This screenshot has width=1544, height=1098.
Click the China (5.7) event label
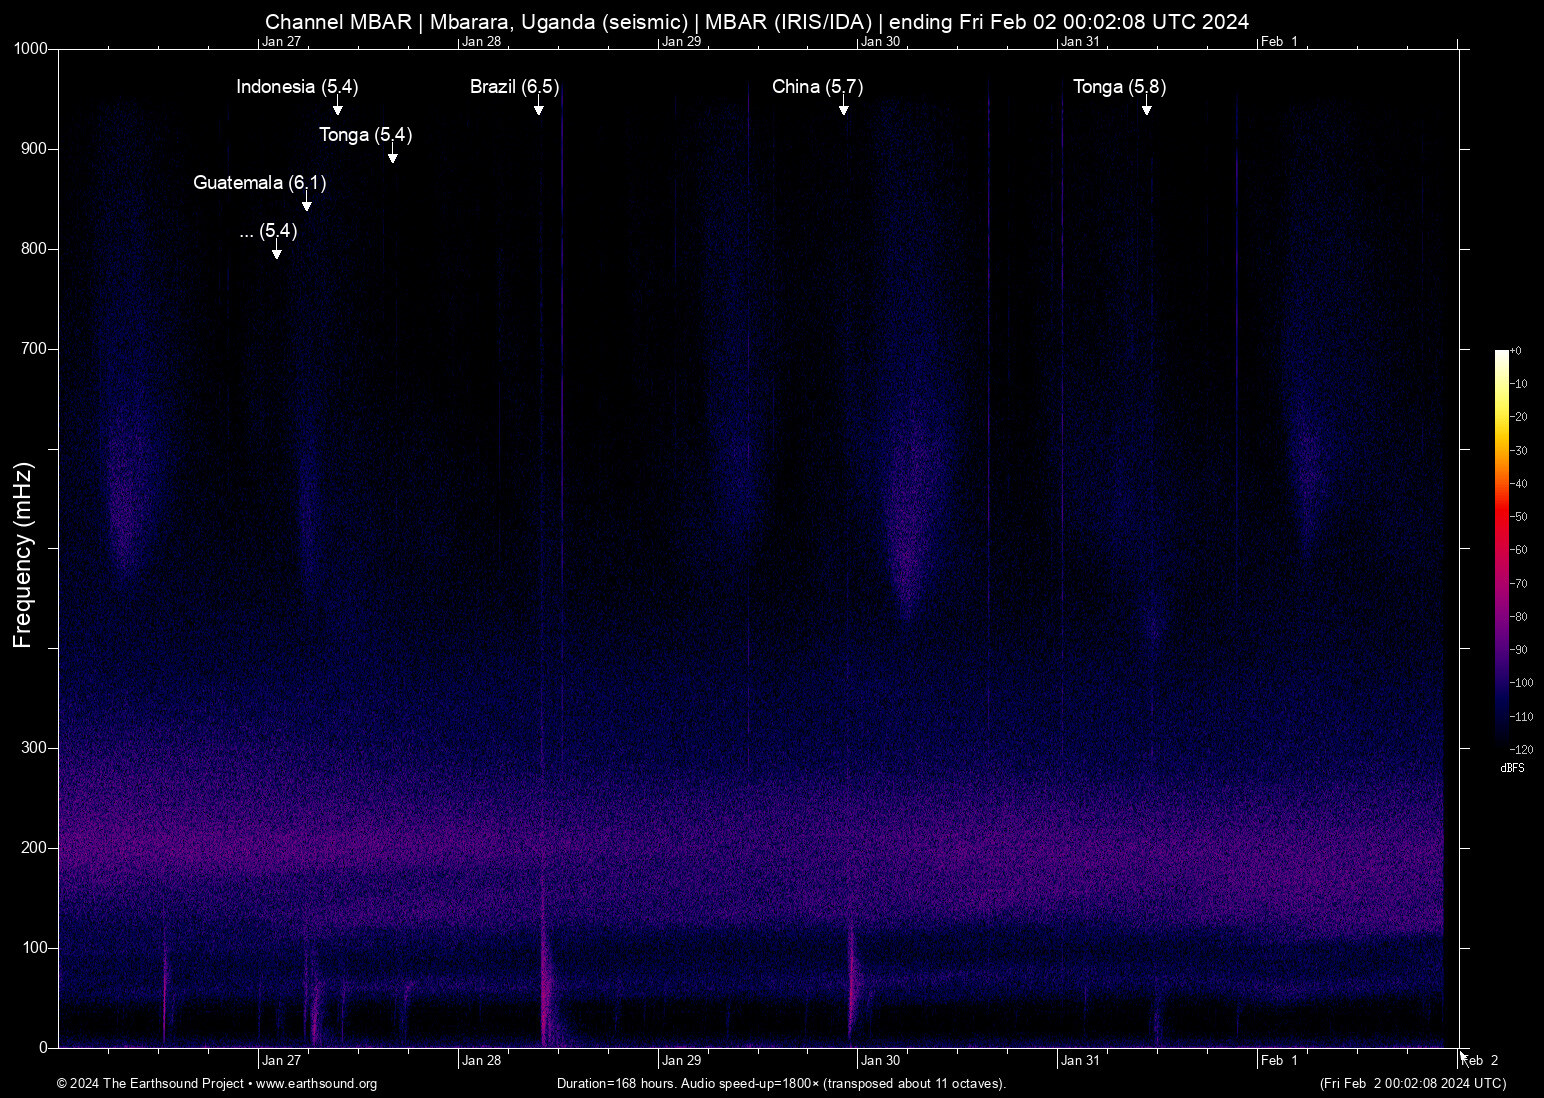tap(817, 86)
